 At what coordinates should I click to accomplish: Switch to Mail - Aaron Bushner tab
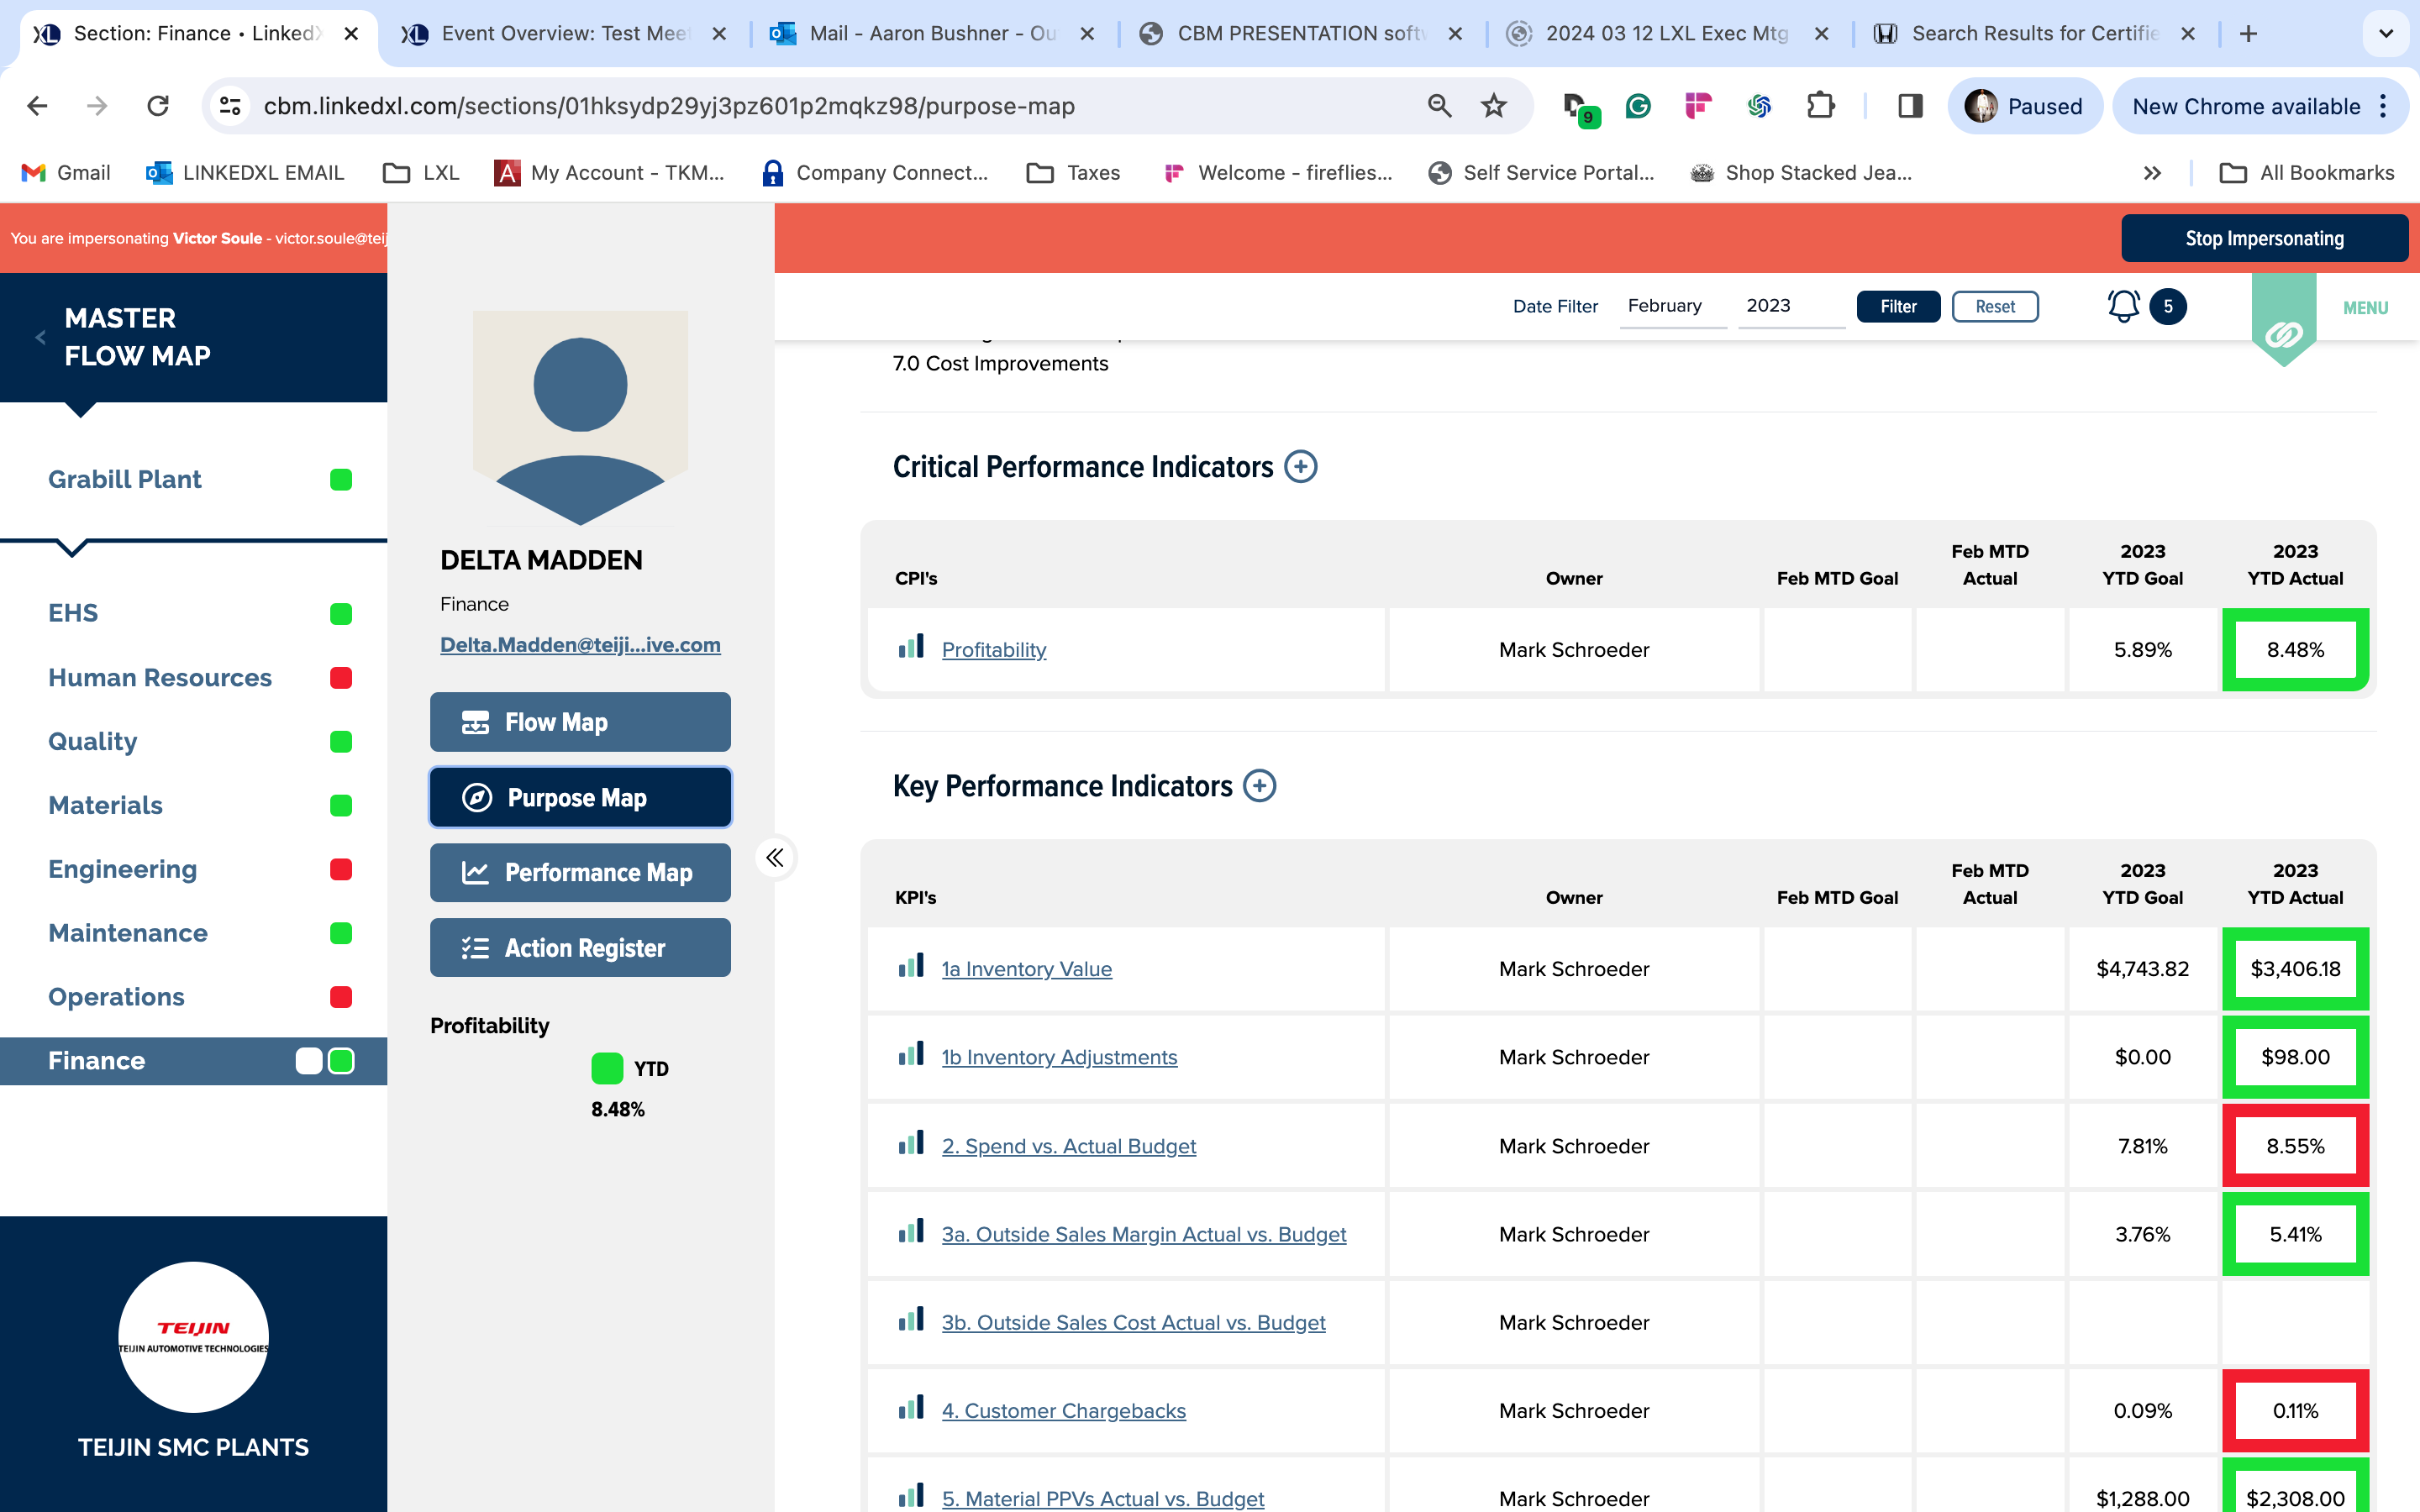pos(932,34)
